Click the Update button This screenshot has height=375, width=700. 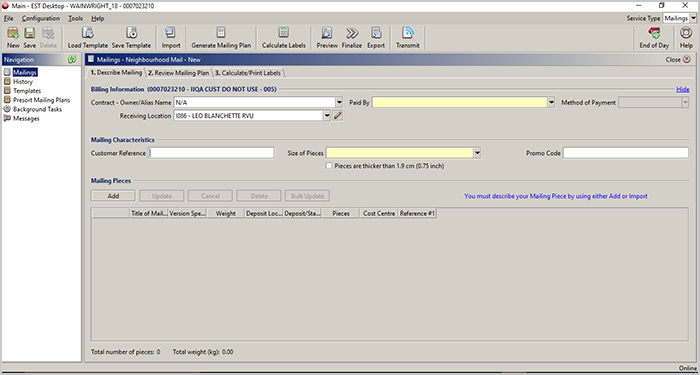click(162, 196)
